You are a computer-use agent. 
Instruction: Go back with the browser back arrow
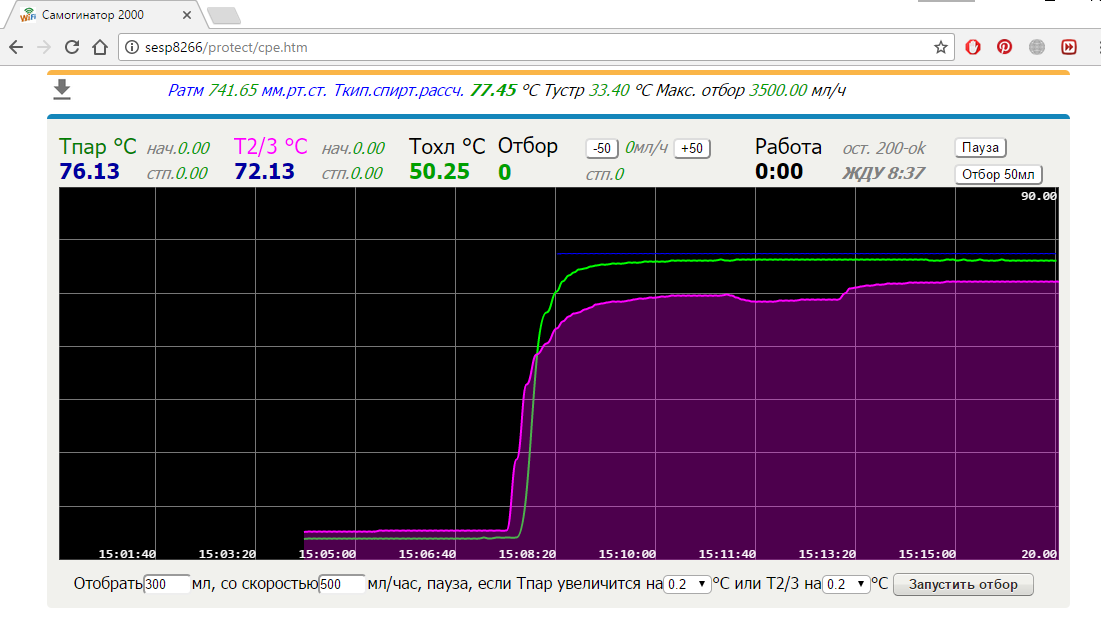pos(16,47)
